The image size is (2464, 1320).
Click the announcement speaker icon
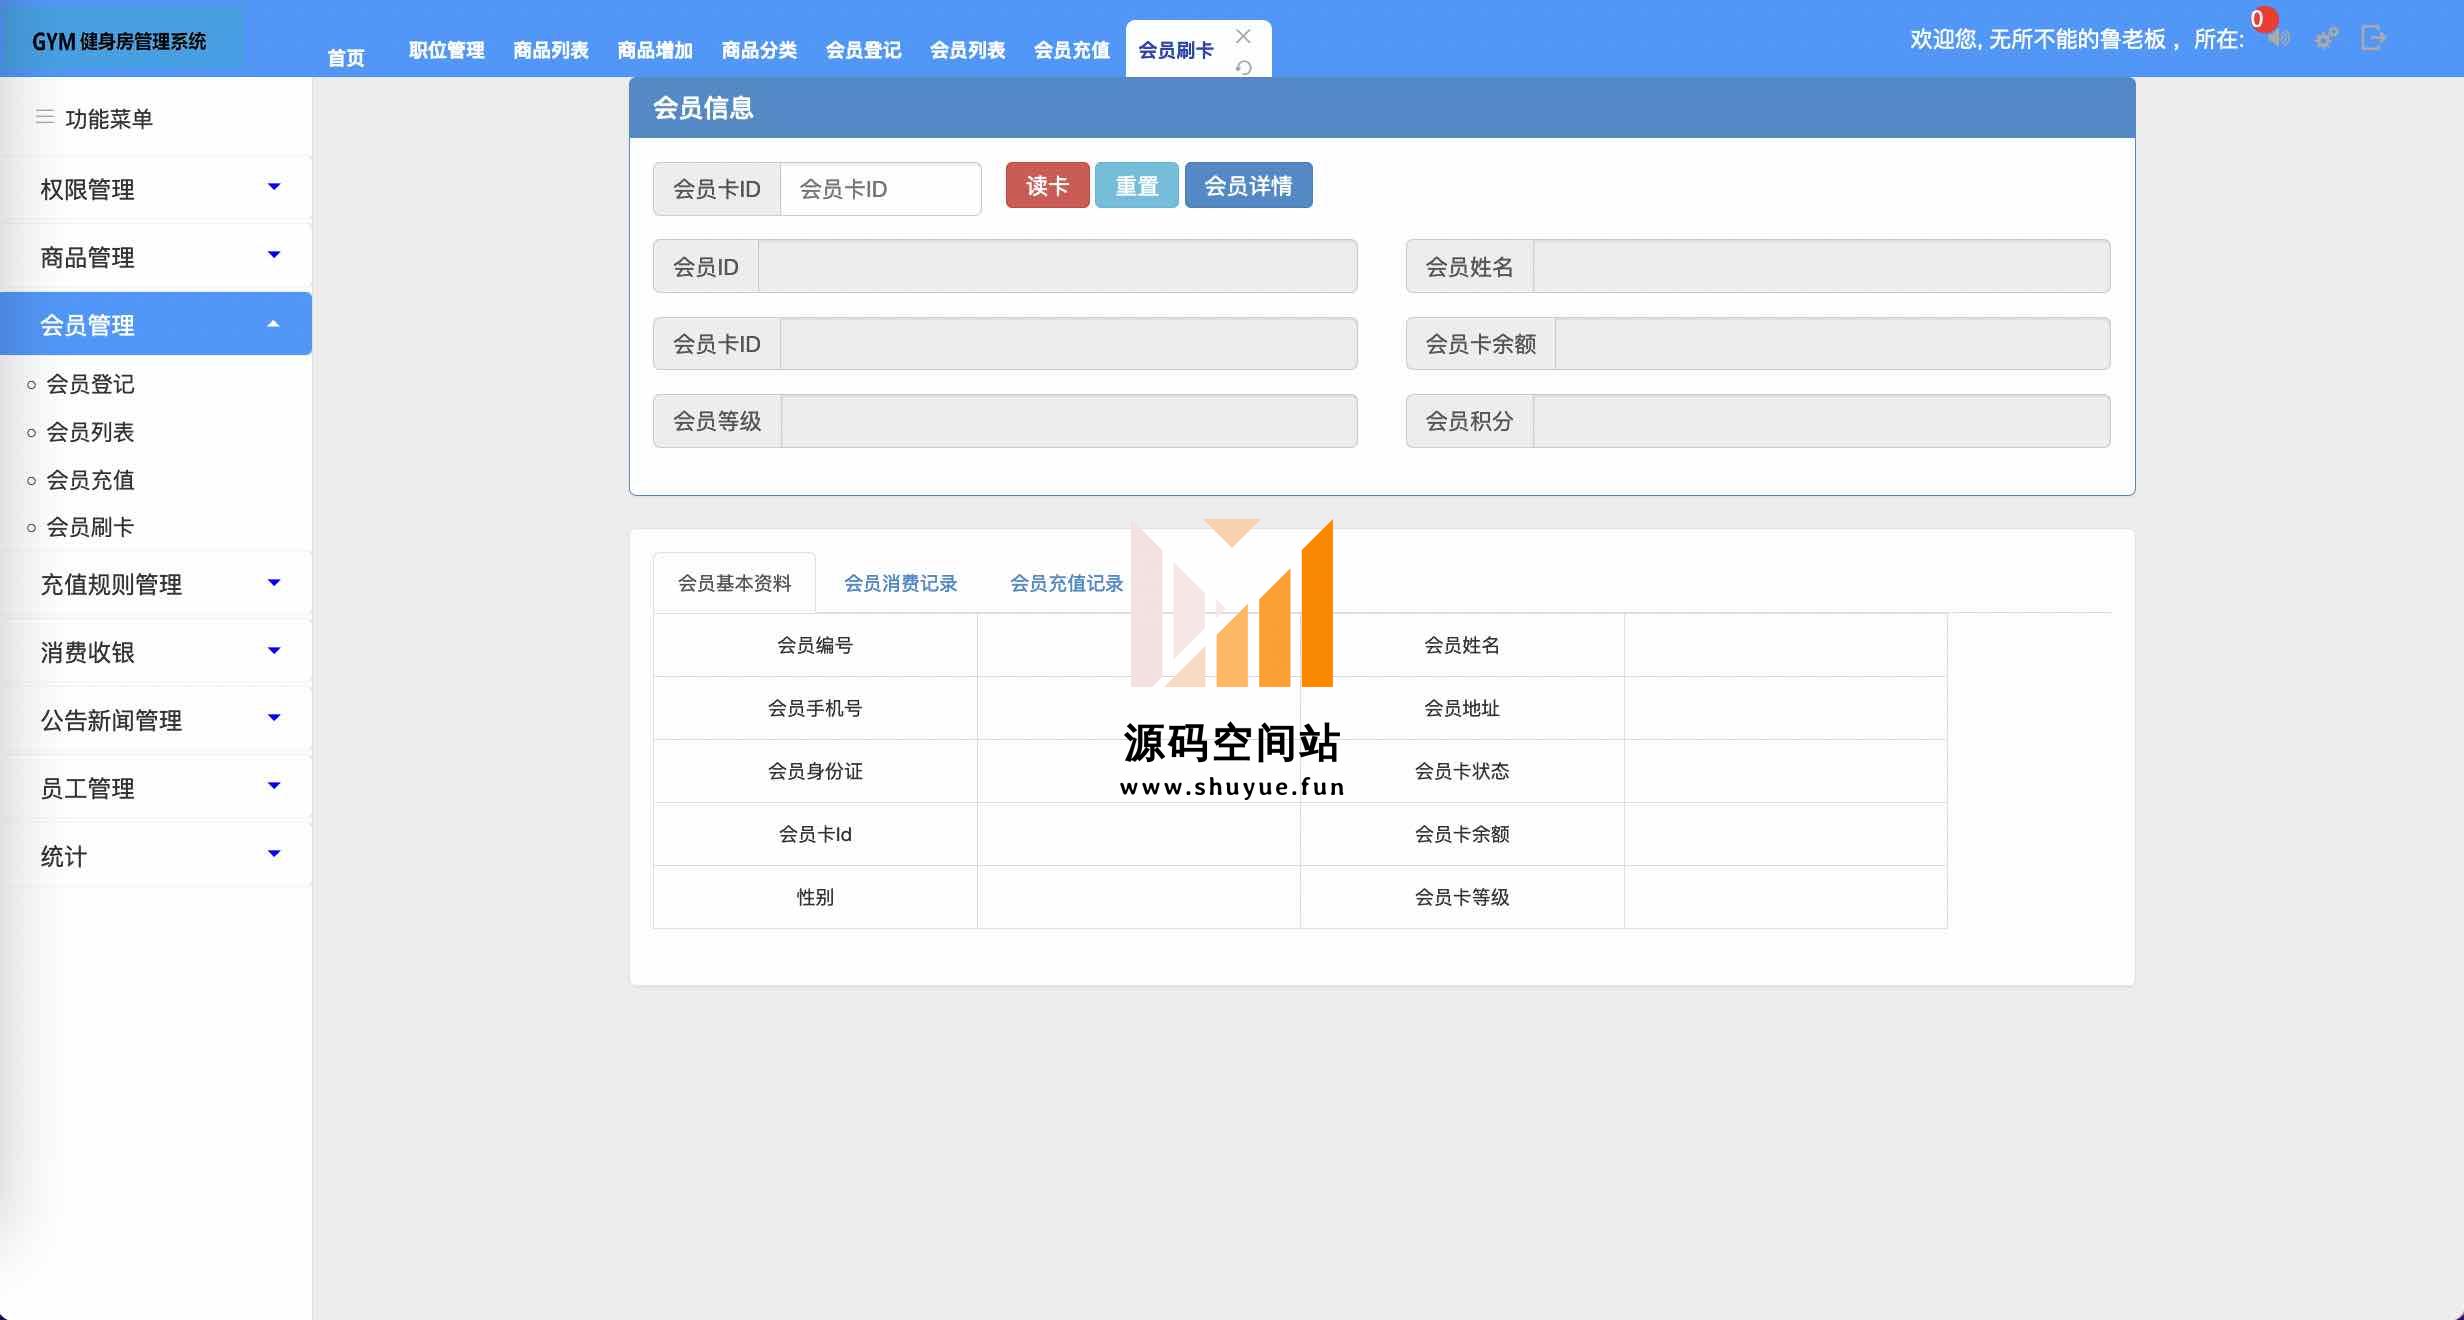pyautogui.click(x=2279, y=39)
